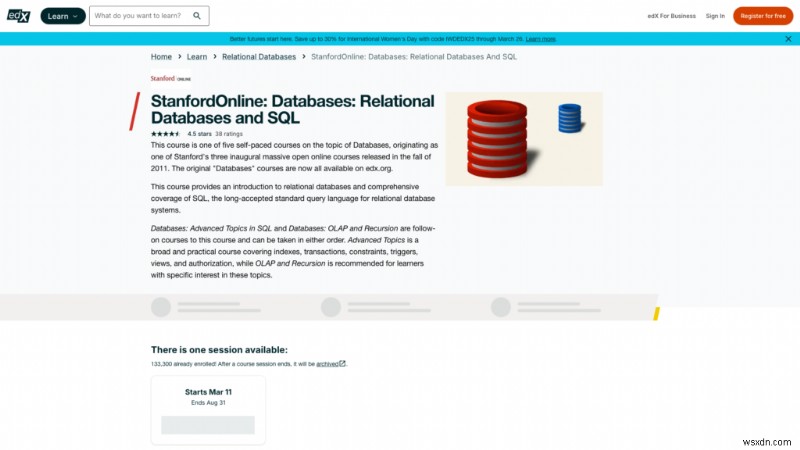This screenshot has height=450, width=800.
Task: Open the Relational Databases breadcrumb
Action: coord(259,57)
